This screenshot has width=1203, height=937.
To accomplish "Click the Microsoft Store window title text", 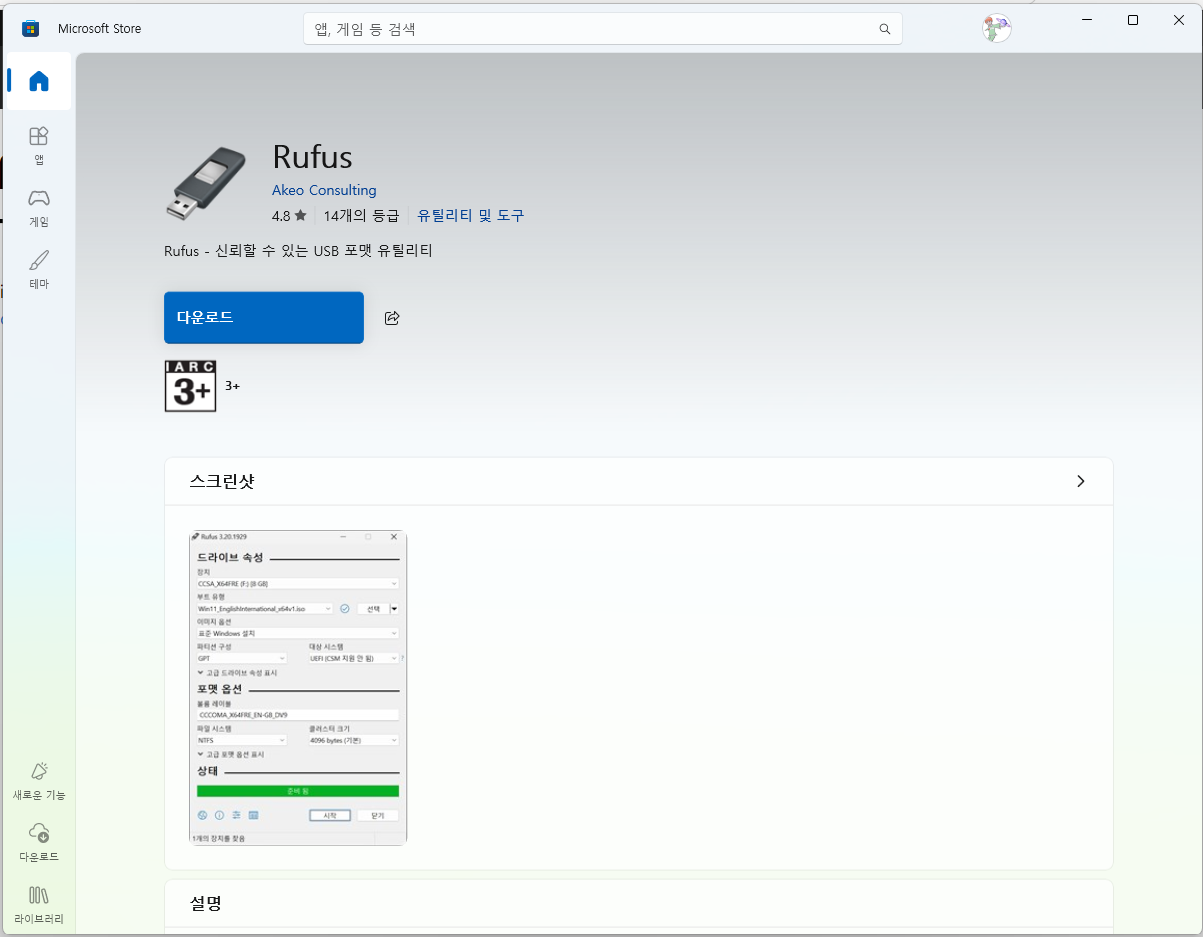I will (x=99, y=29).
